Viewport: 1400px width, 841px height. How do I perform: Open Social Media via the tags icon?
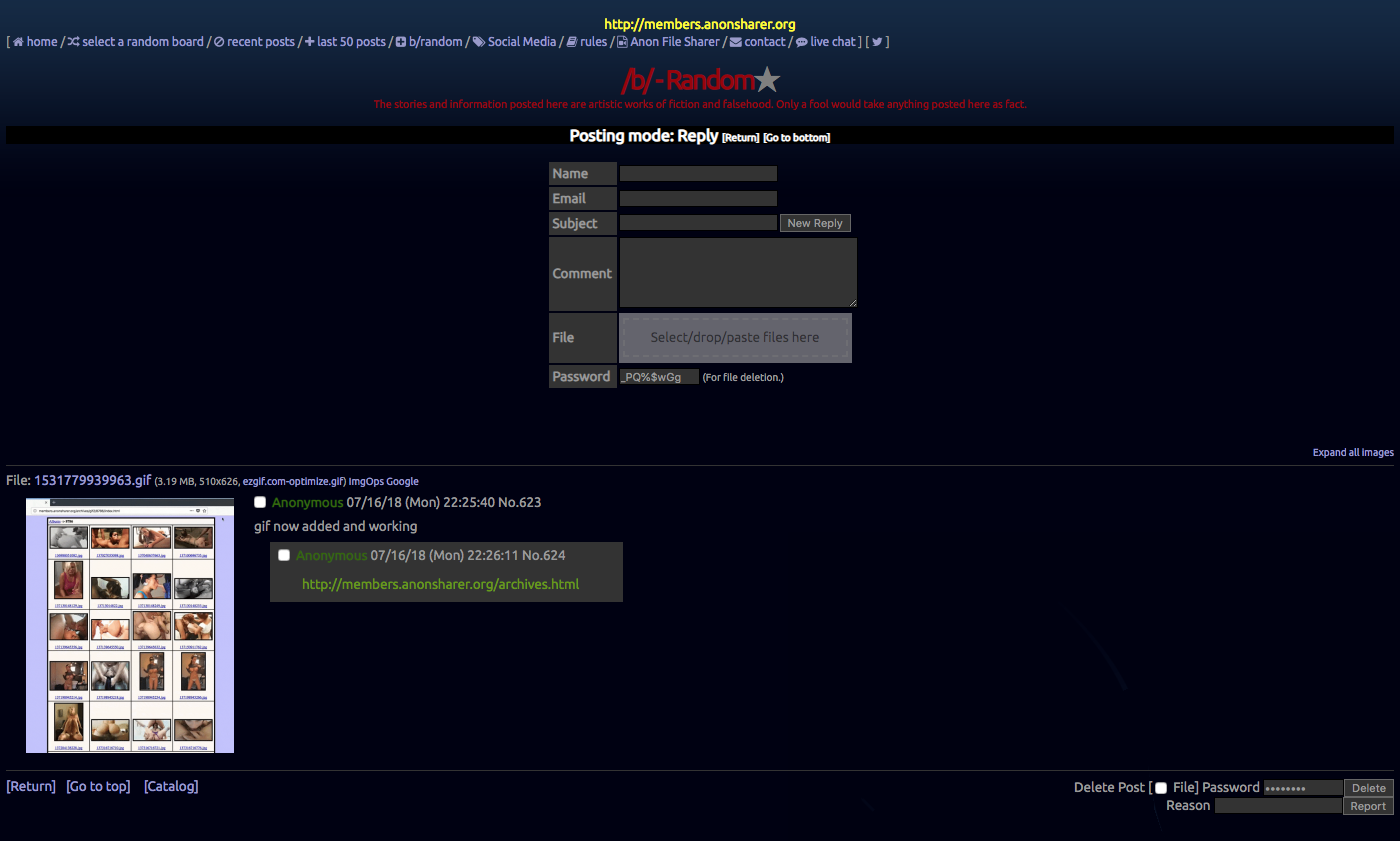pyautogui.click(x=479, y=42)
